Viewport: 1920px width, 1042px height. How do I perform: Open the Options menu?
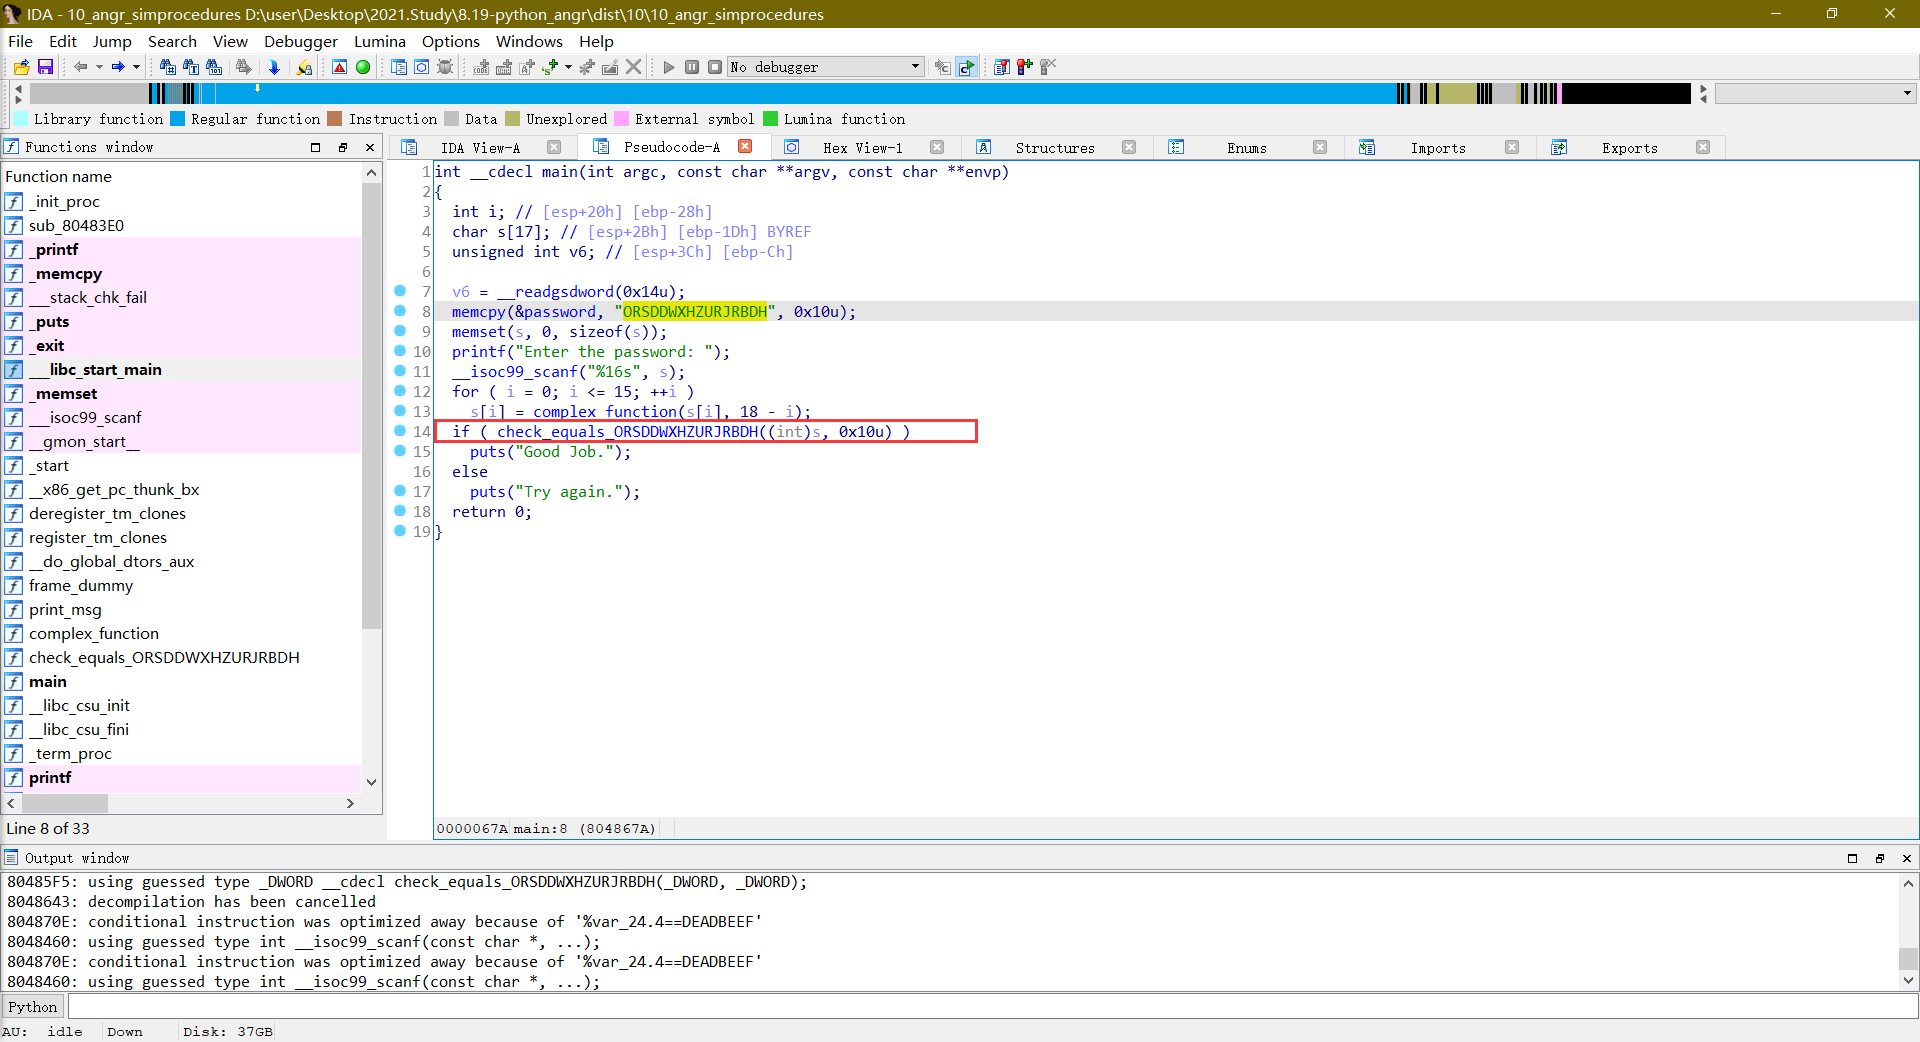pos(451,41)
